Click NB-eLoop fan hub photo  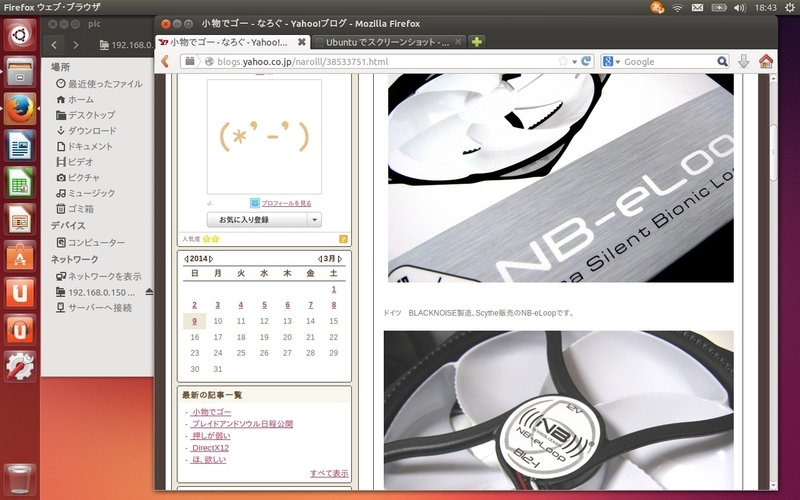coord(559,410)
